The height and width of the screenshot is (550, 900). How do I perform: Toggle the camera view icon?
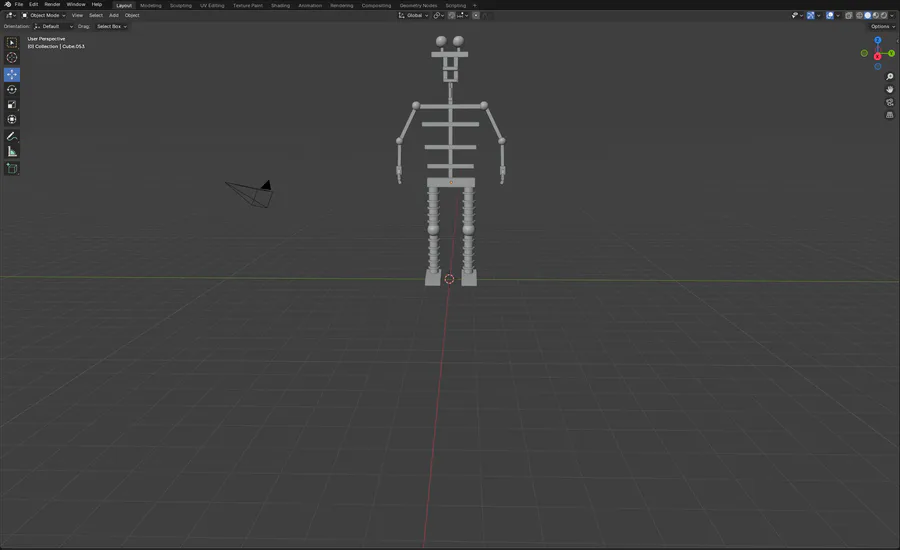[890, 102]
